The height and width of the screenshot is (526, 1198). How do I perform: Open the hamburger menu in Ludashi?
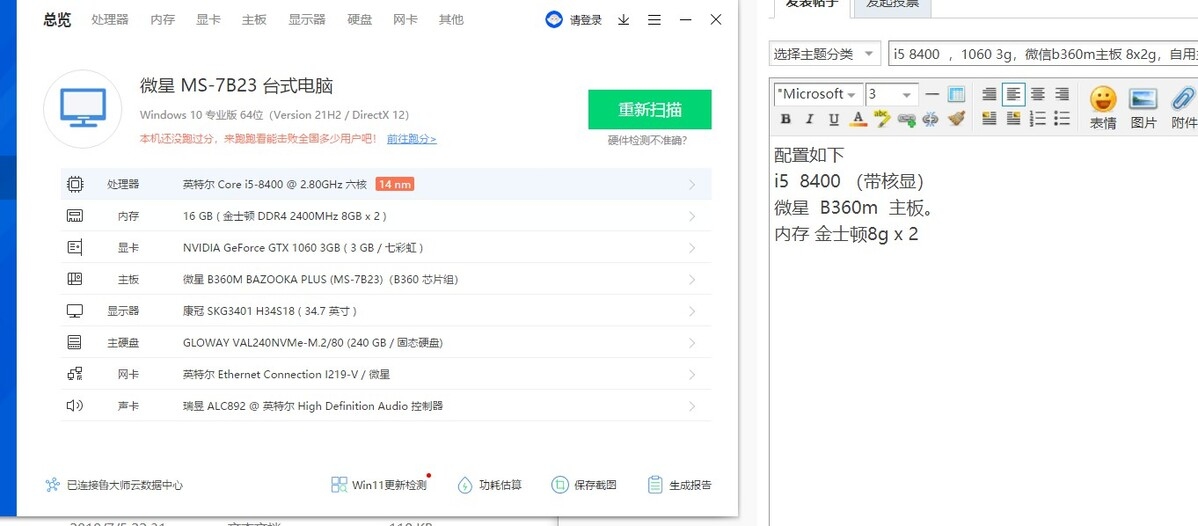(x=654, y=20)
